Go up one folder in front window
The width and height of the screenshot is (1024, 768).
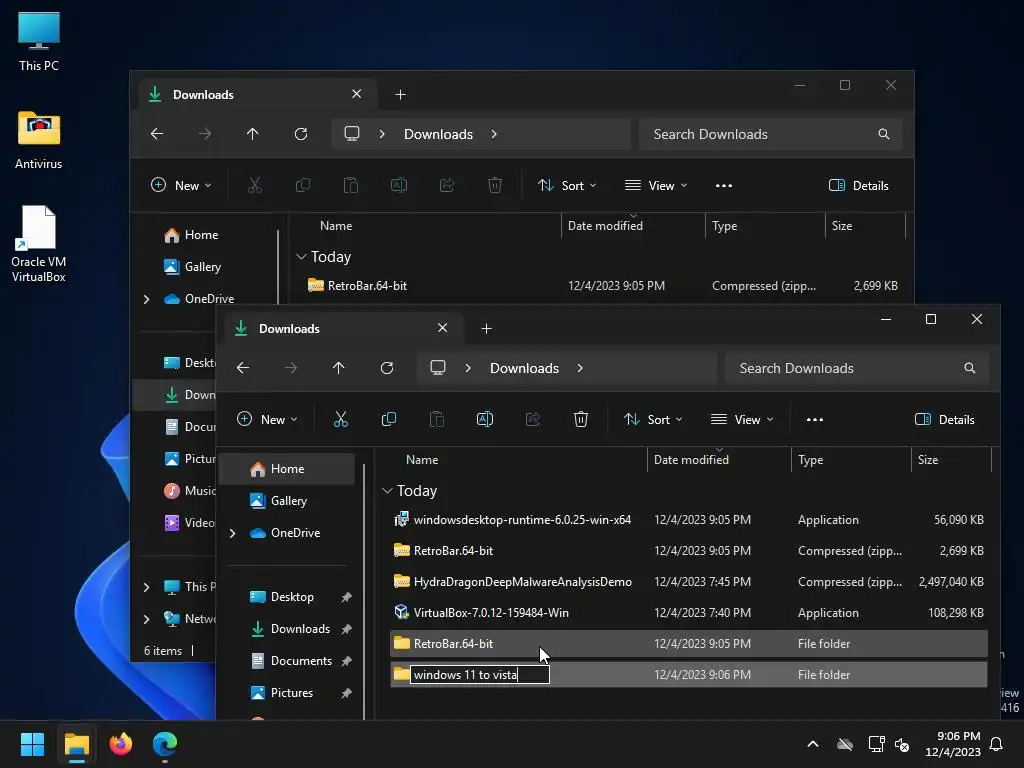point(338,368)
